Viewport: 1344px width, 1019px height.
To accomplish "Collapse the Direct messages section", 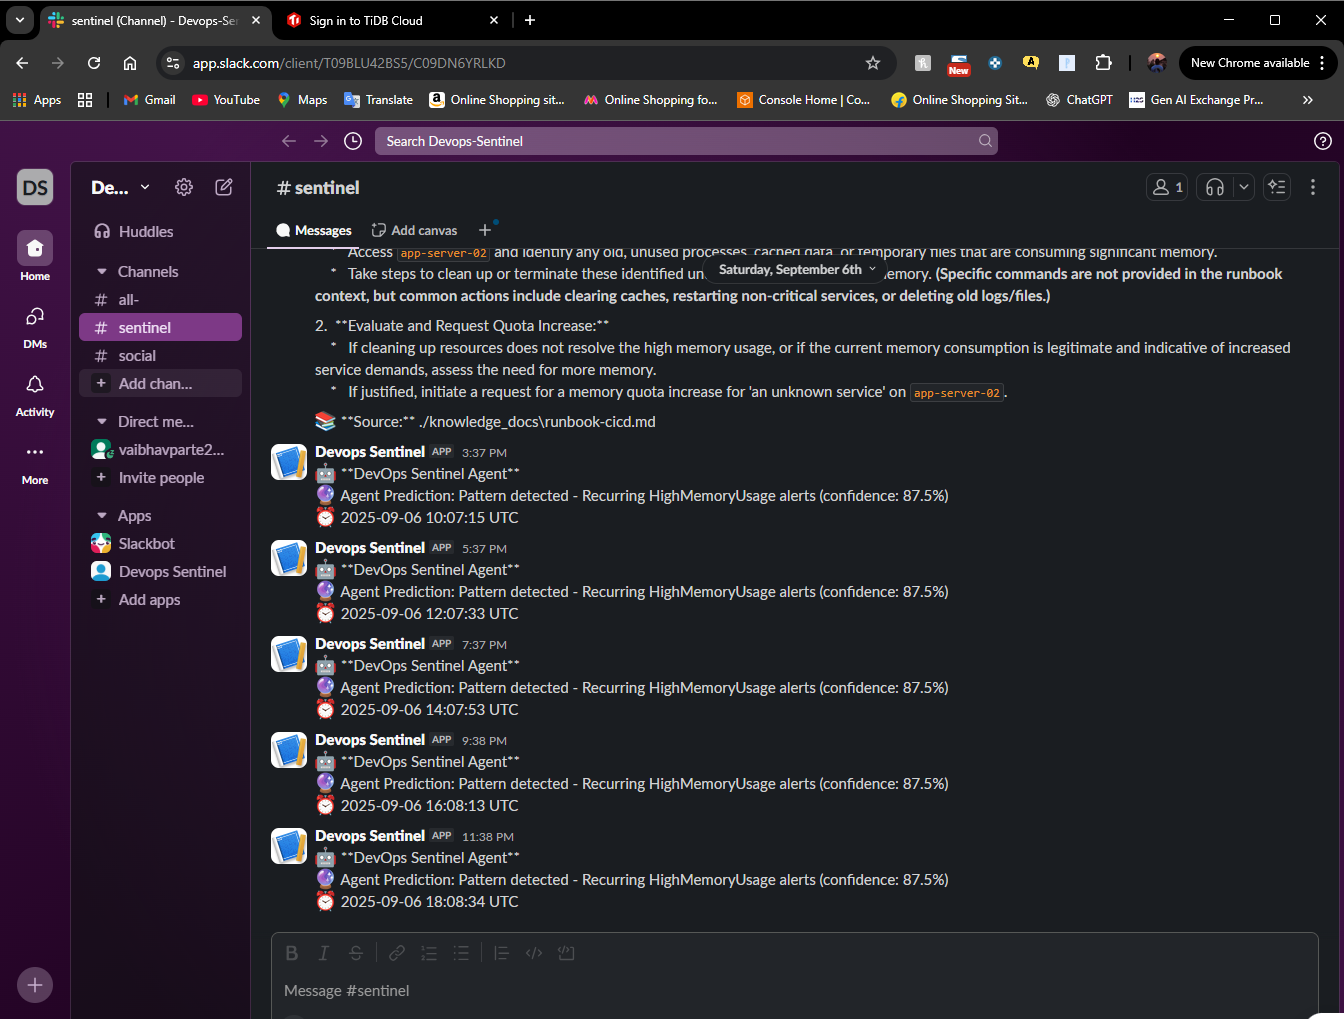I will (101, 421).
